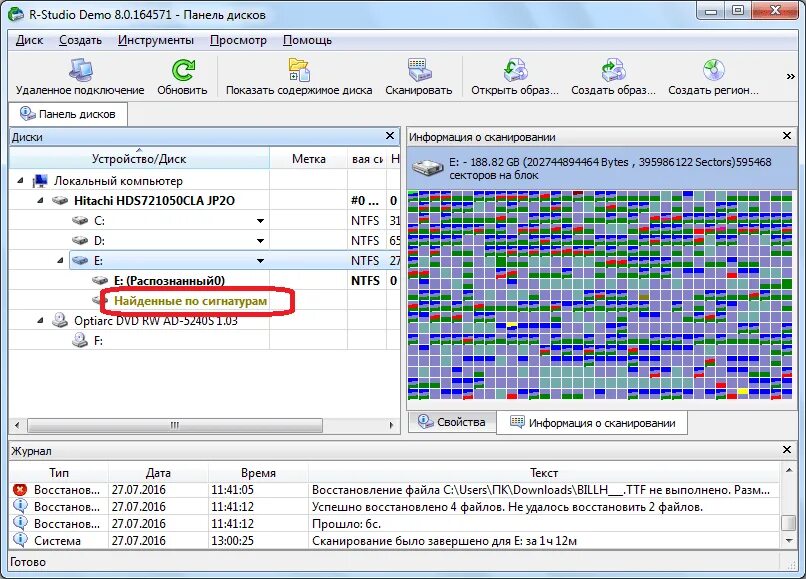Open the Диск menu
Viewport: 806px width, 579px height.
(x=29, y=40)
